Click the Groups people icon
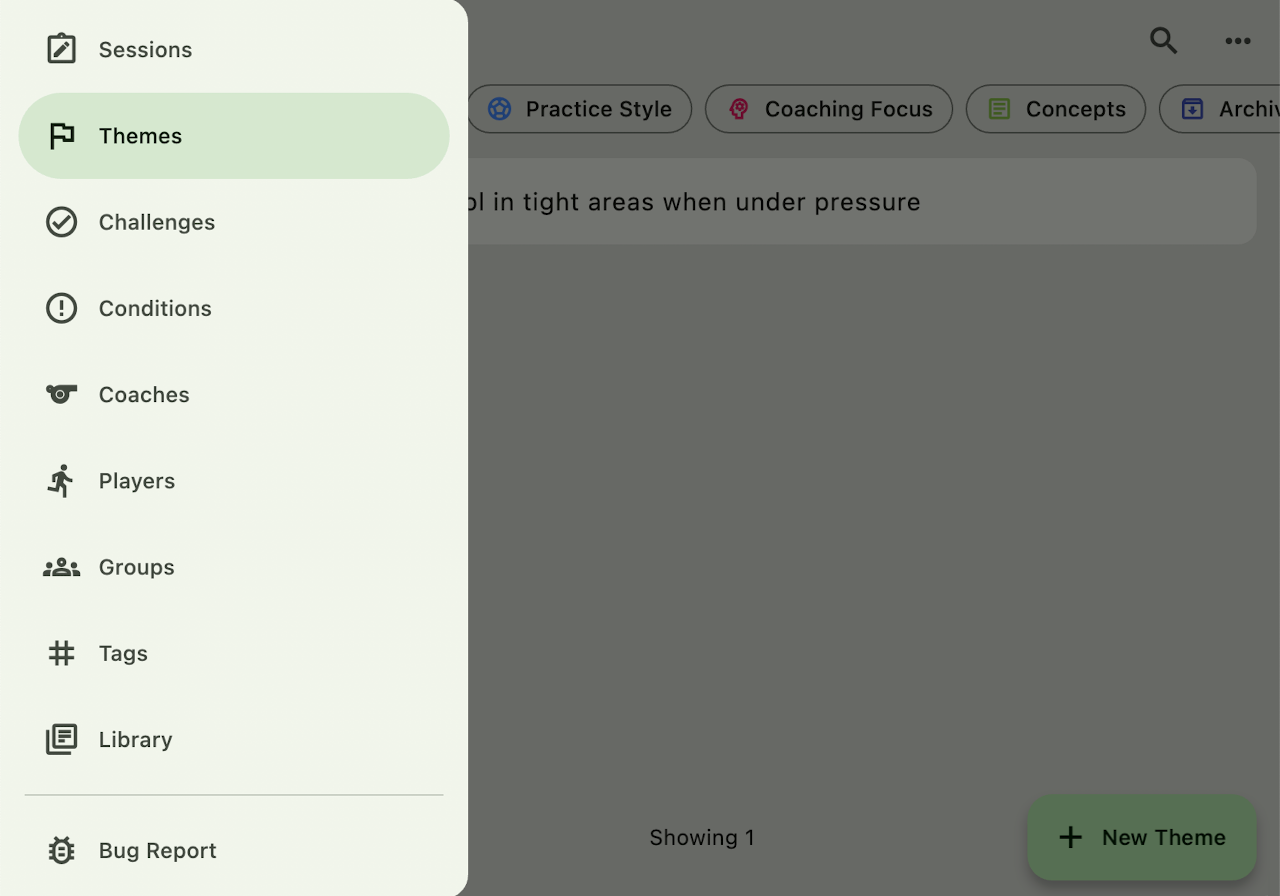 click(x=61, y=567)
